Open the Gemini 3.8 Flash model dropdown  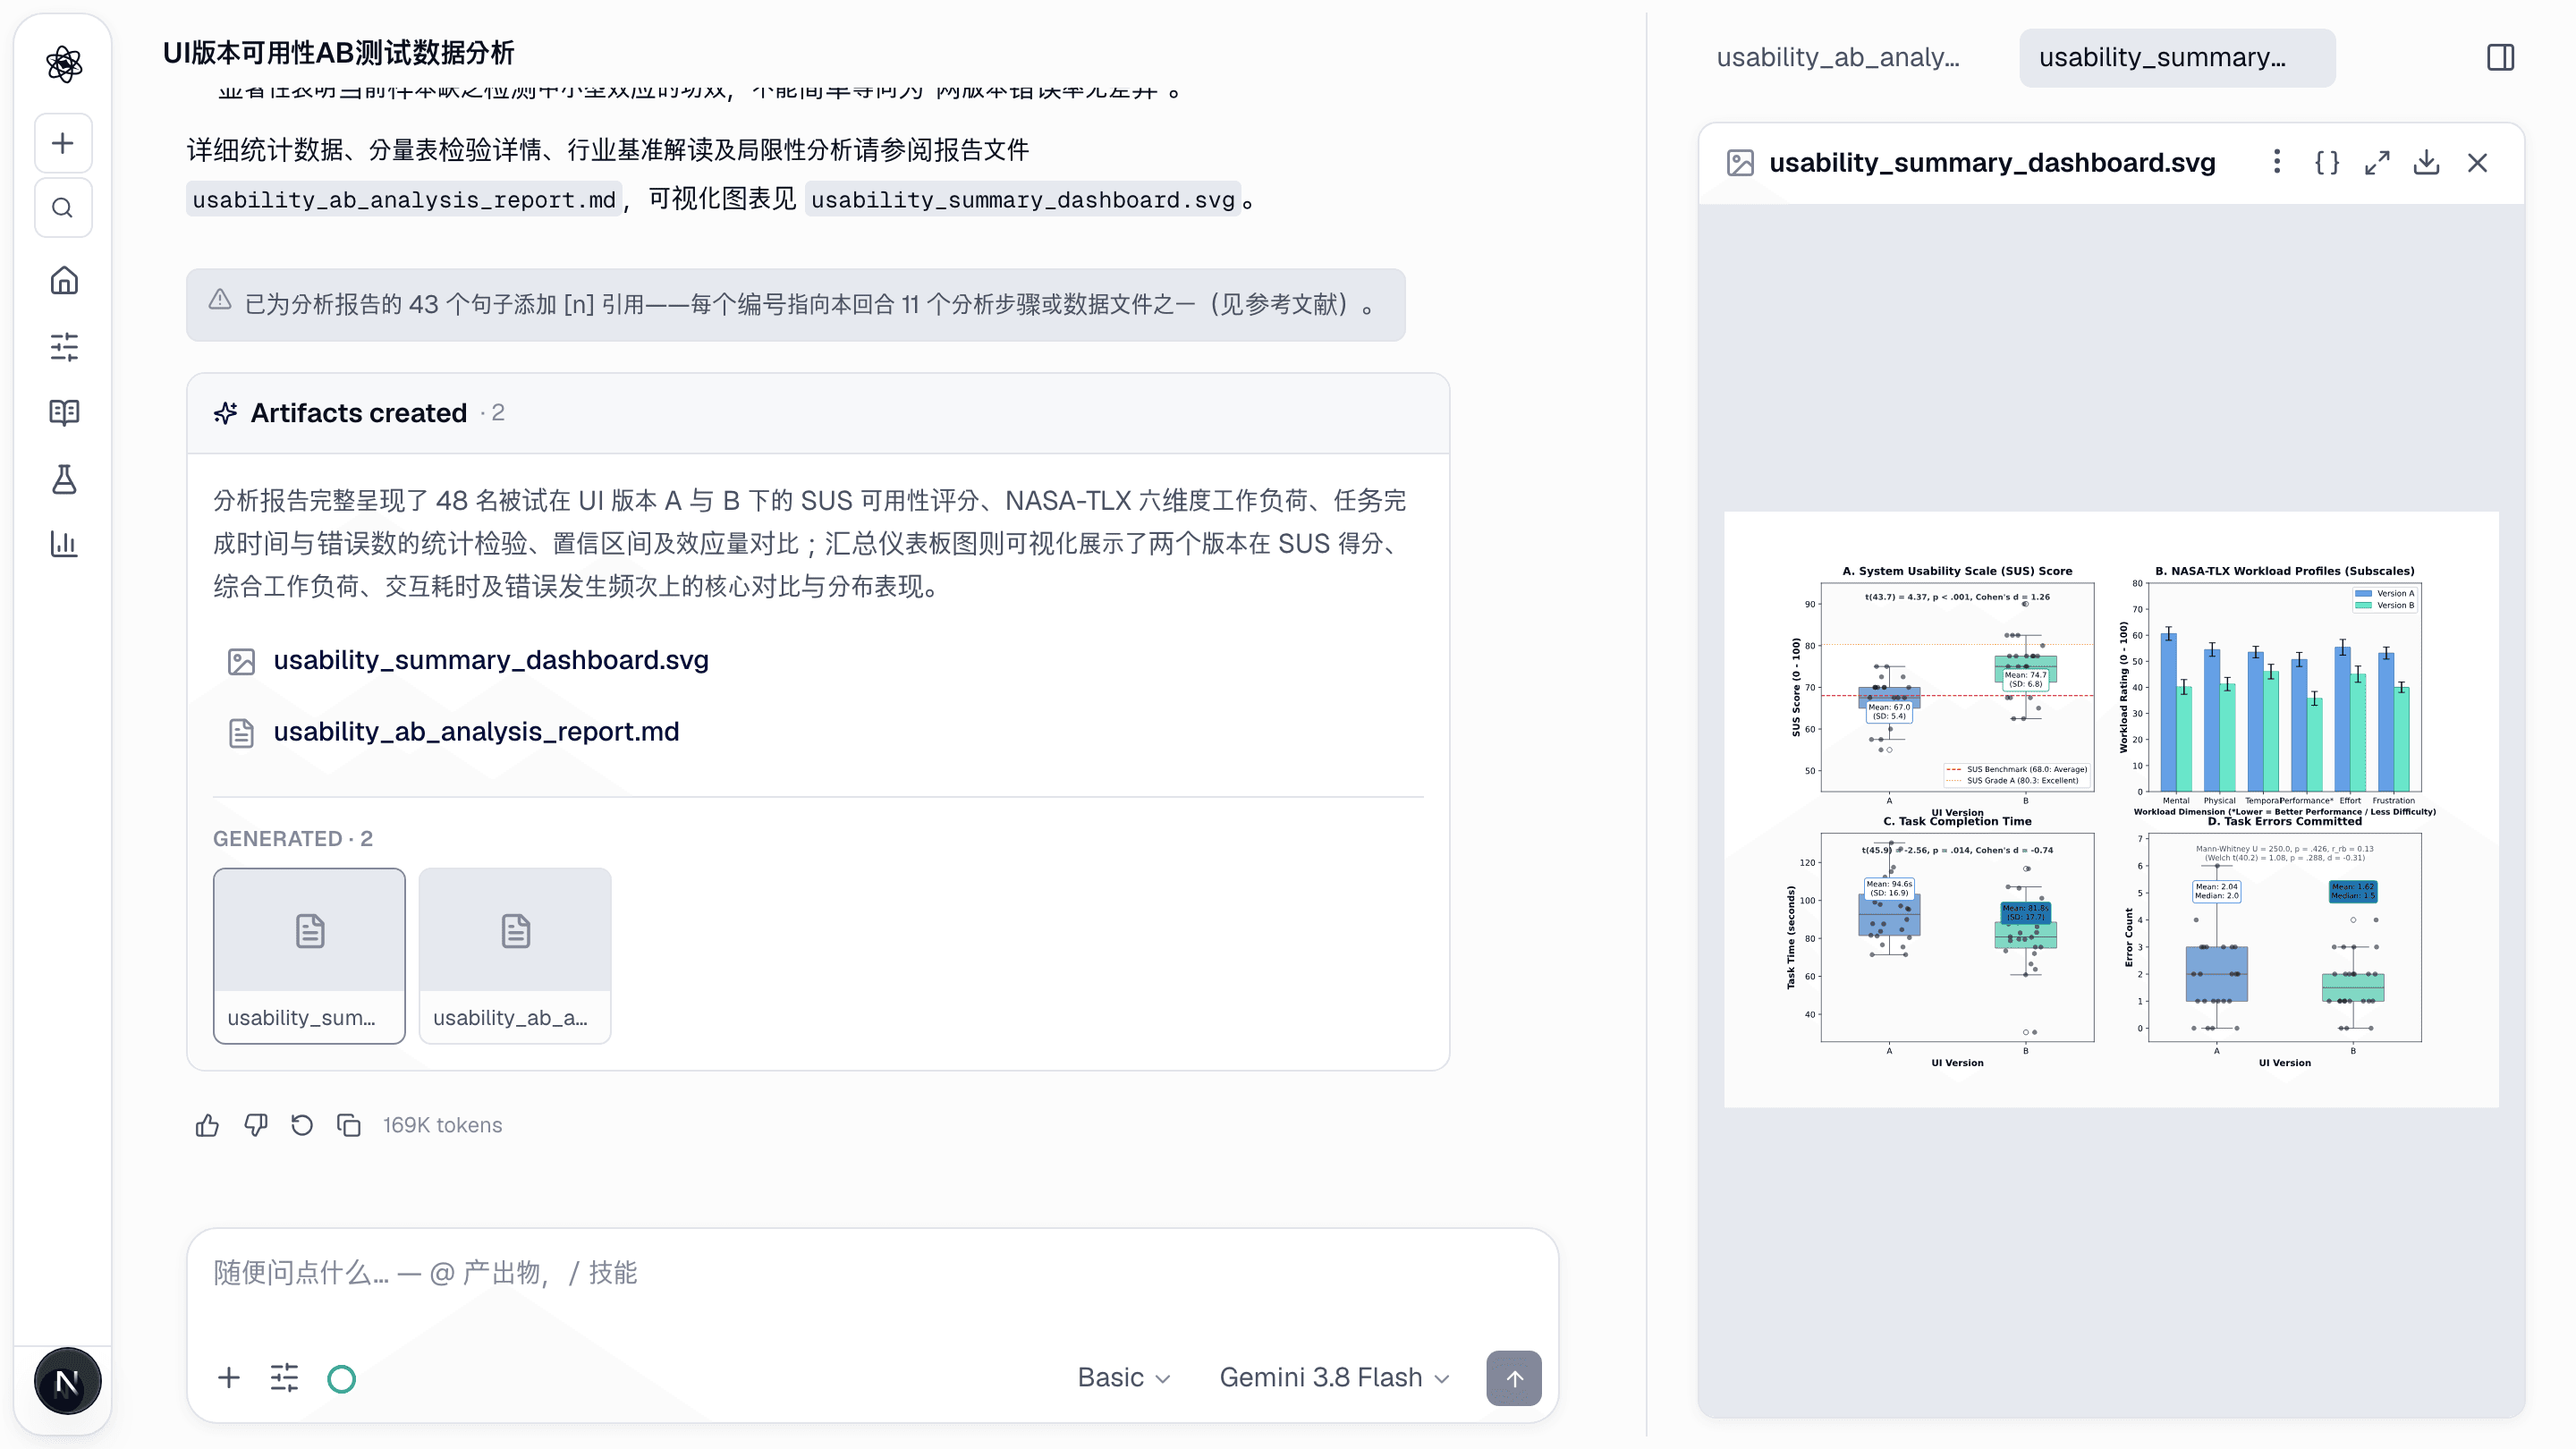(1334, 1378)
